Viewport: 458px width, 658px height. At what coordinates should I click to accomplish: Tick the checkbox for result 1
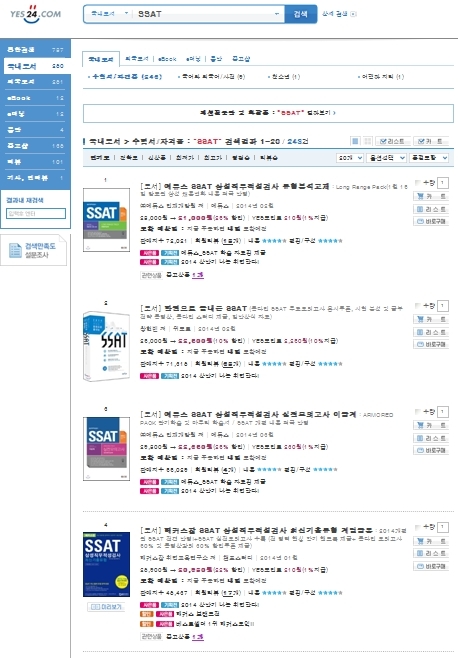click(x=417, y=183)
